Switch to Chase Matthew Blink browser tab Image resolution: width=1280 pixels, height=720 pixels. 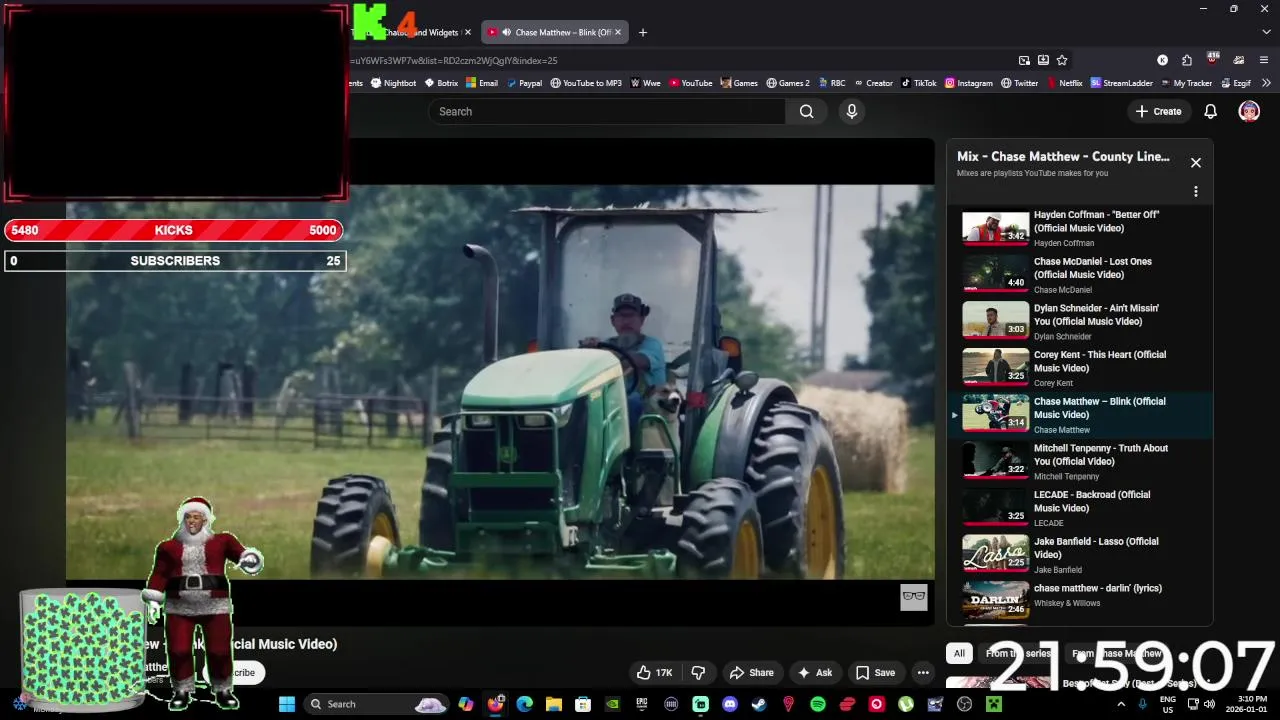click(554, 32)
